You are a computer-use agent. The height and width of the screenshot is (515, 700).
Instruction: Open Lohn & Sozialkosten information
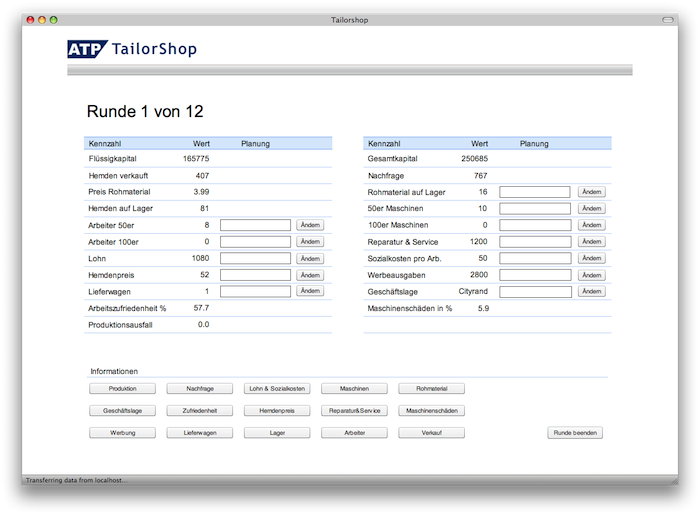point(277,389)
